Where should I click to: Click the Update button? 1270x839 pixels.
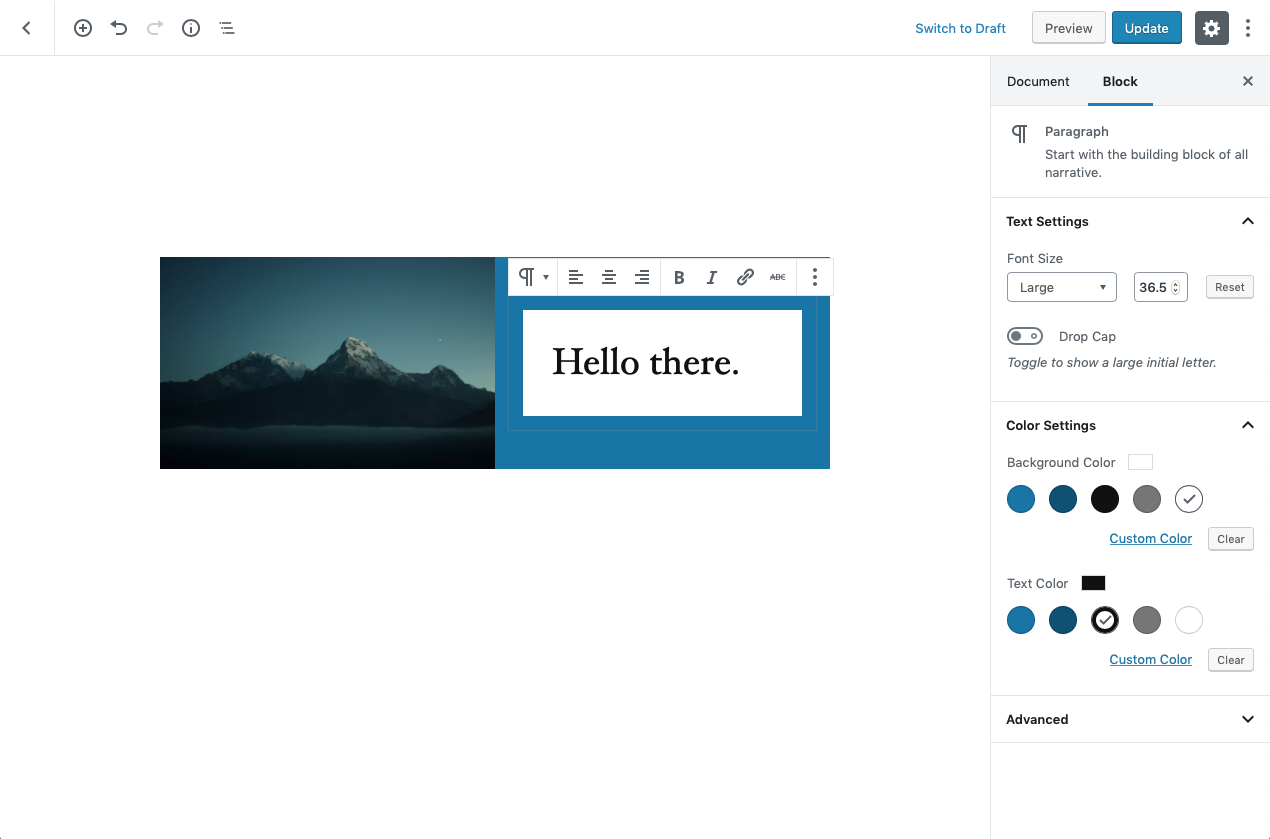coord(1147,28)
